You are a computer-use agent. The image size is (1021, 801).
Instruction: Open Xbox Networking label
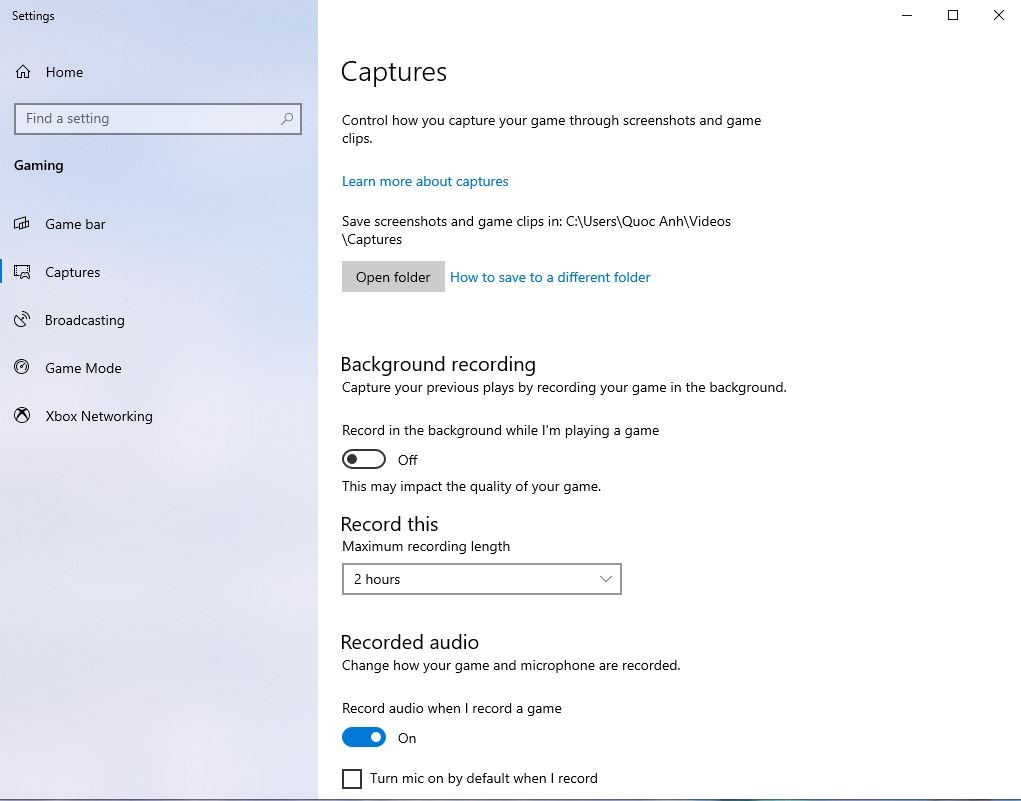pyautogui.click(x=99, y=416)
